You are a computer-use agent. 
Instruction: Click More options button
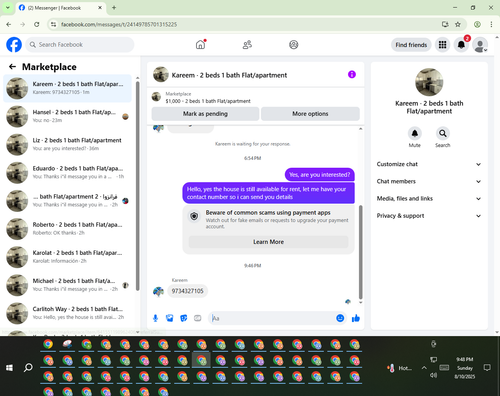point(310,114)
